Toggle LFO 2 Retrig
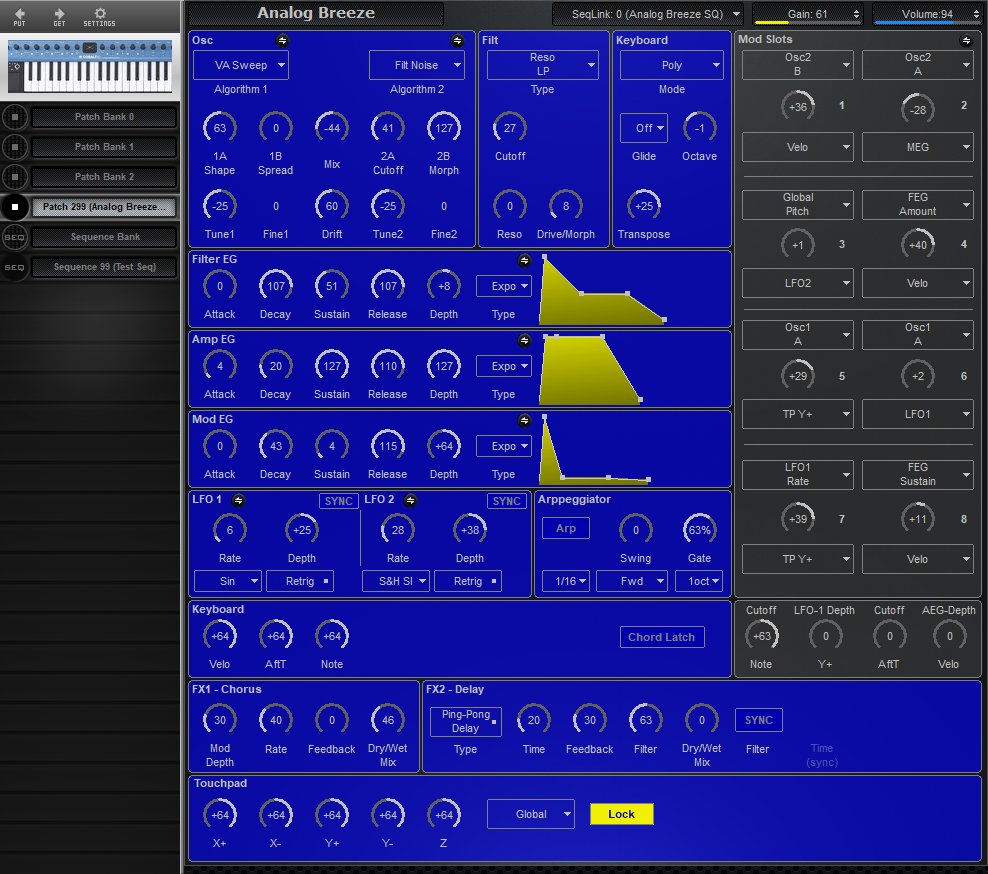 [x=468, y=581]
